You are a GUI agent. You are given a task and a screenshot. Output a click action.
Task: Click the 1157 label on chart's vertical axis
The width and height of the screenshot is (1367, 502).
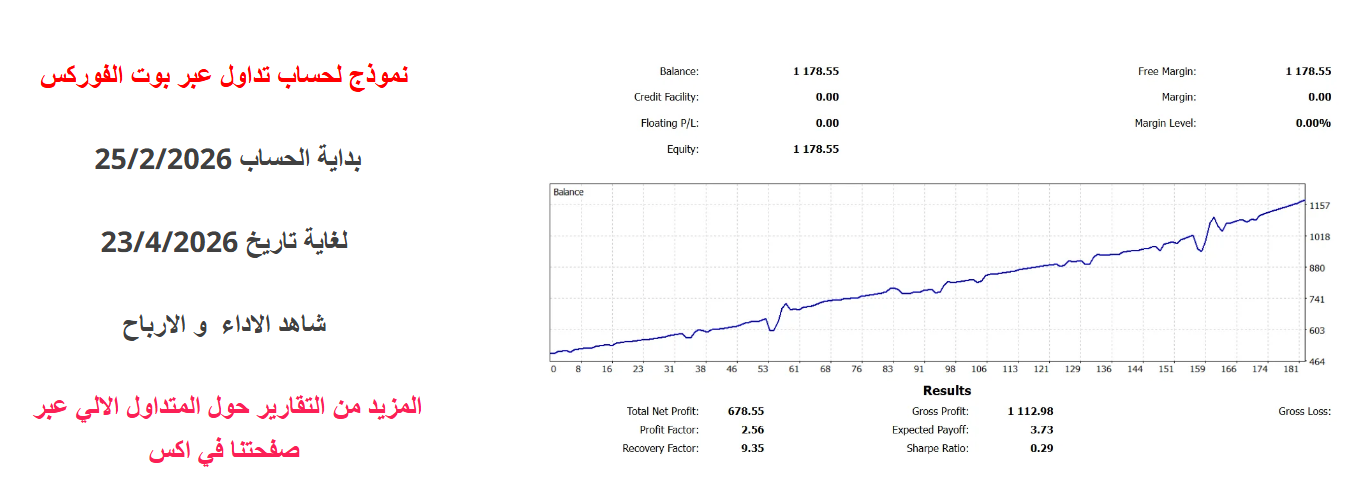(1318, 206)
